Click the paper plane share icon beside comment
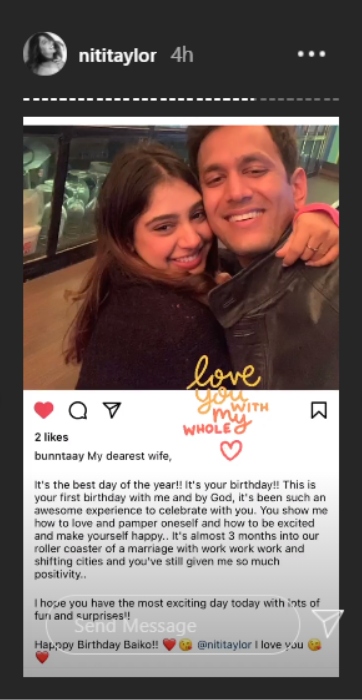The image size is (362, 700). pos(112,409)
